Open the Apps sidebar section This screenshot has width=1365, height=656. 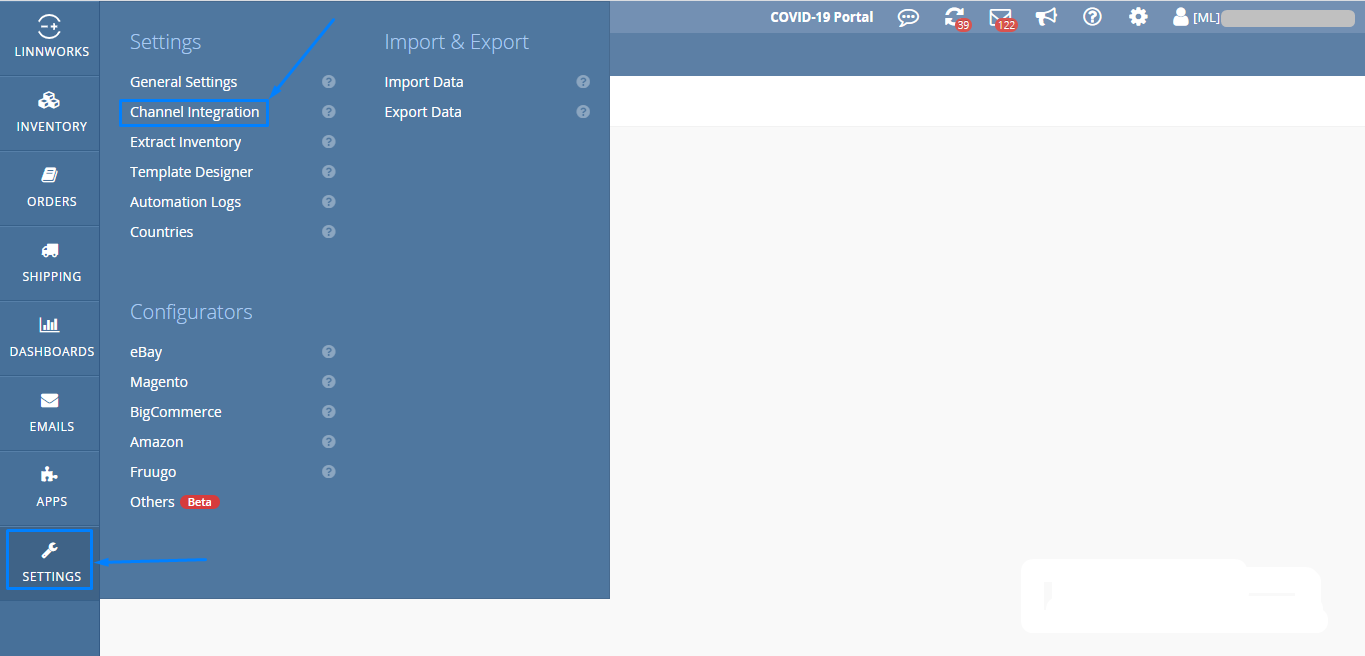point(50,488)
